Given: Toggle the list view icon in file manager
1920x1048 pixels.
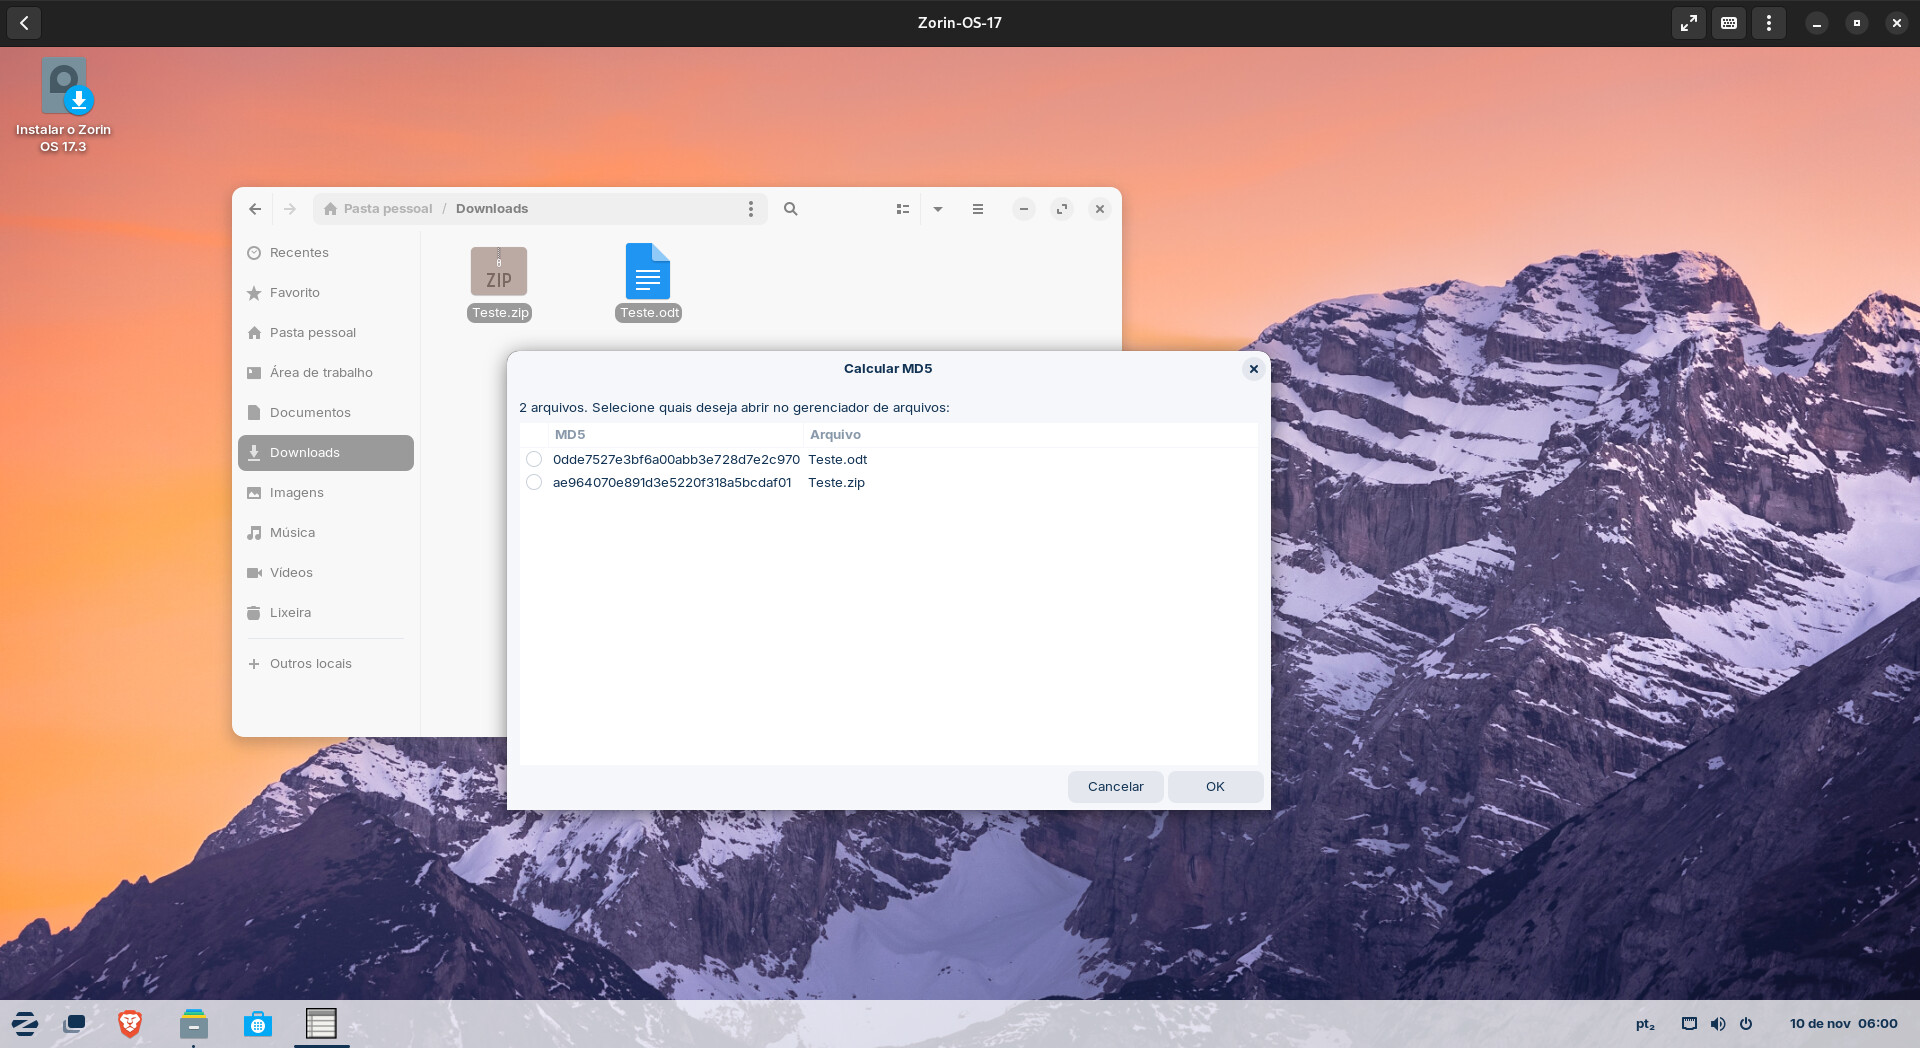Looking at the screenshot, I should click(902, 209).
